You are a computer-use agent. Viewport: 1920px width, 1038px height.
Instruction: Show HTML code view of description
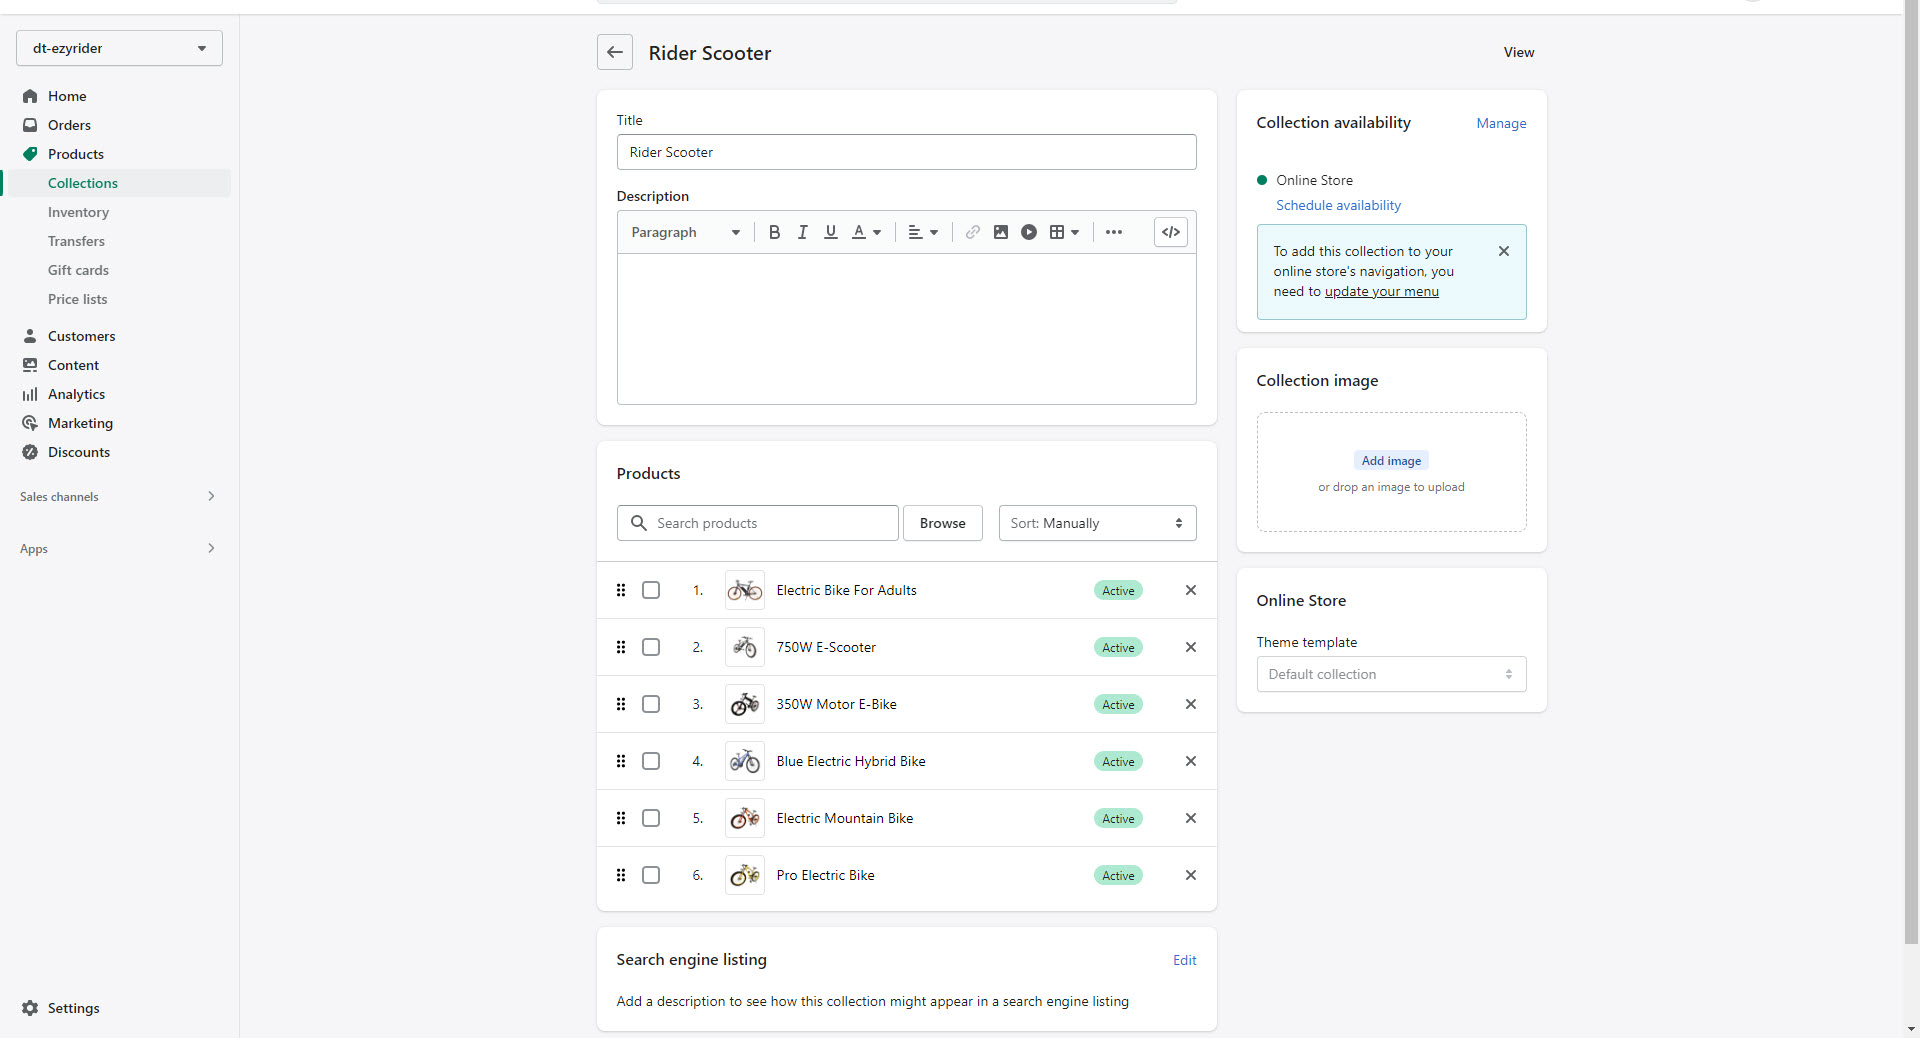point(1170,232)
